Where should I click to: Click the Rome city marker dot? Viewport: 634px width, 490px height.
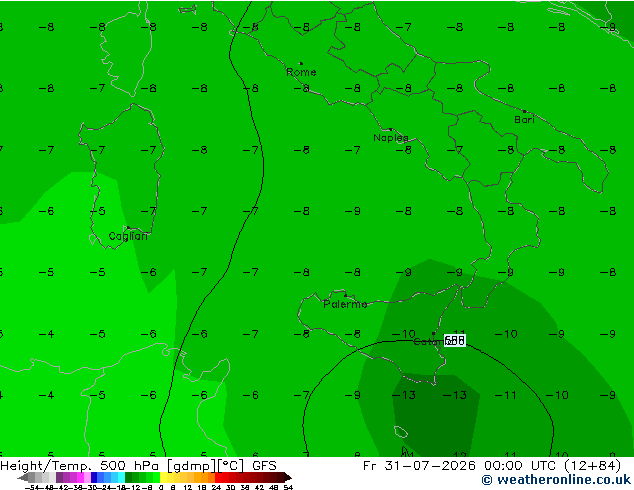pyautogui.click(x=301, y=63)
